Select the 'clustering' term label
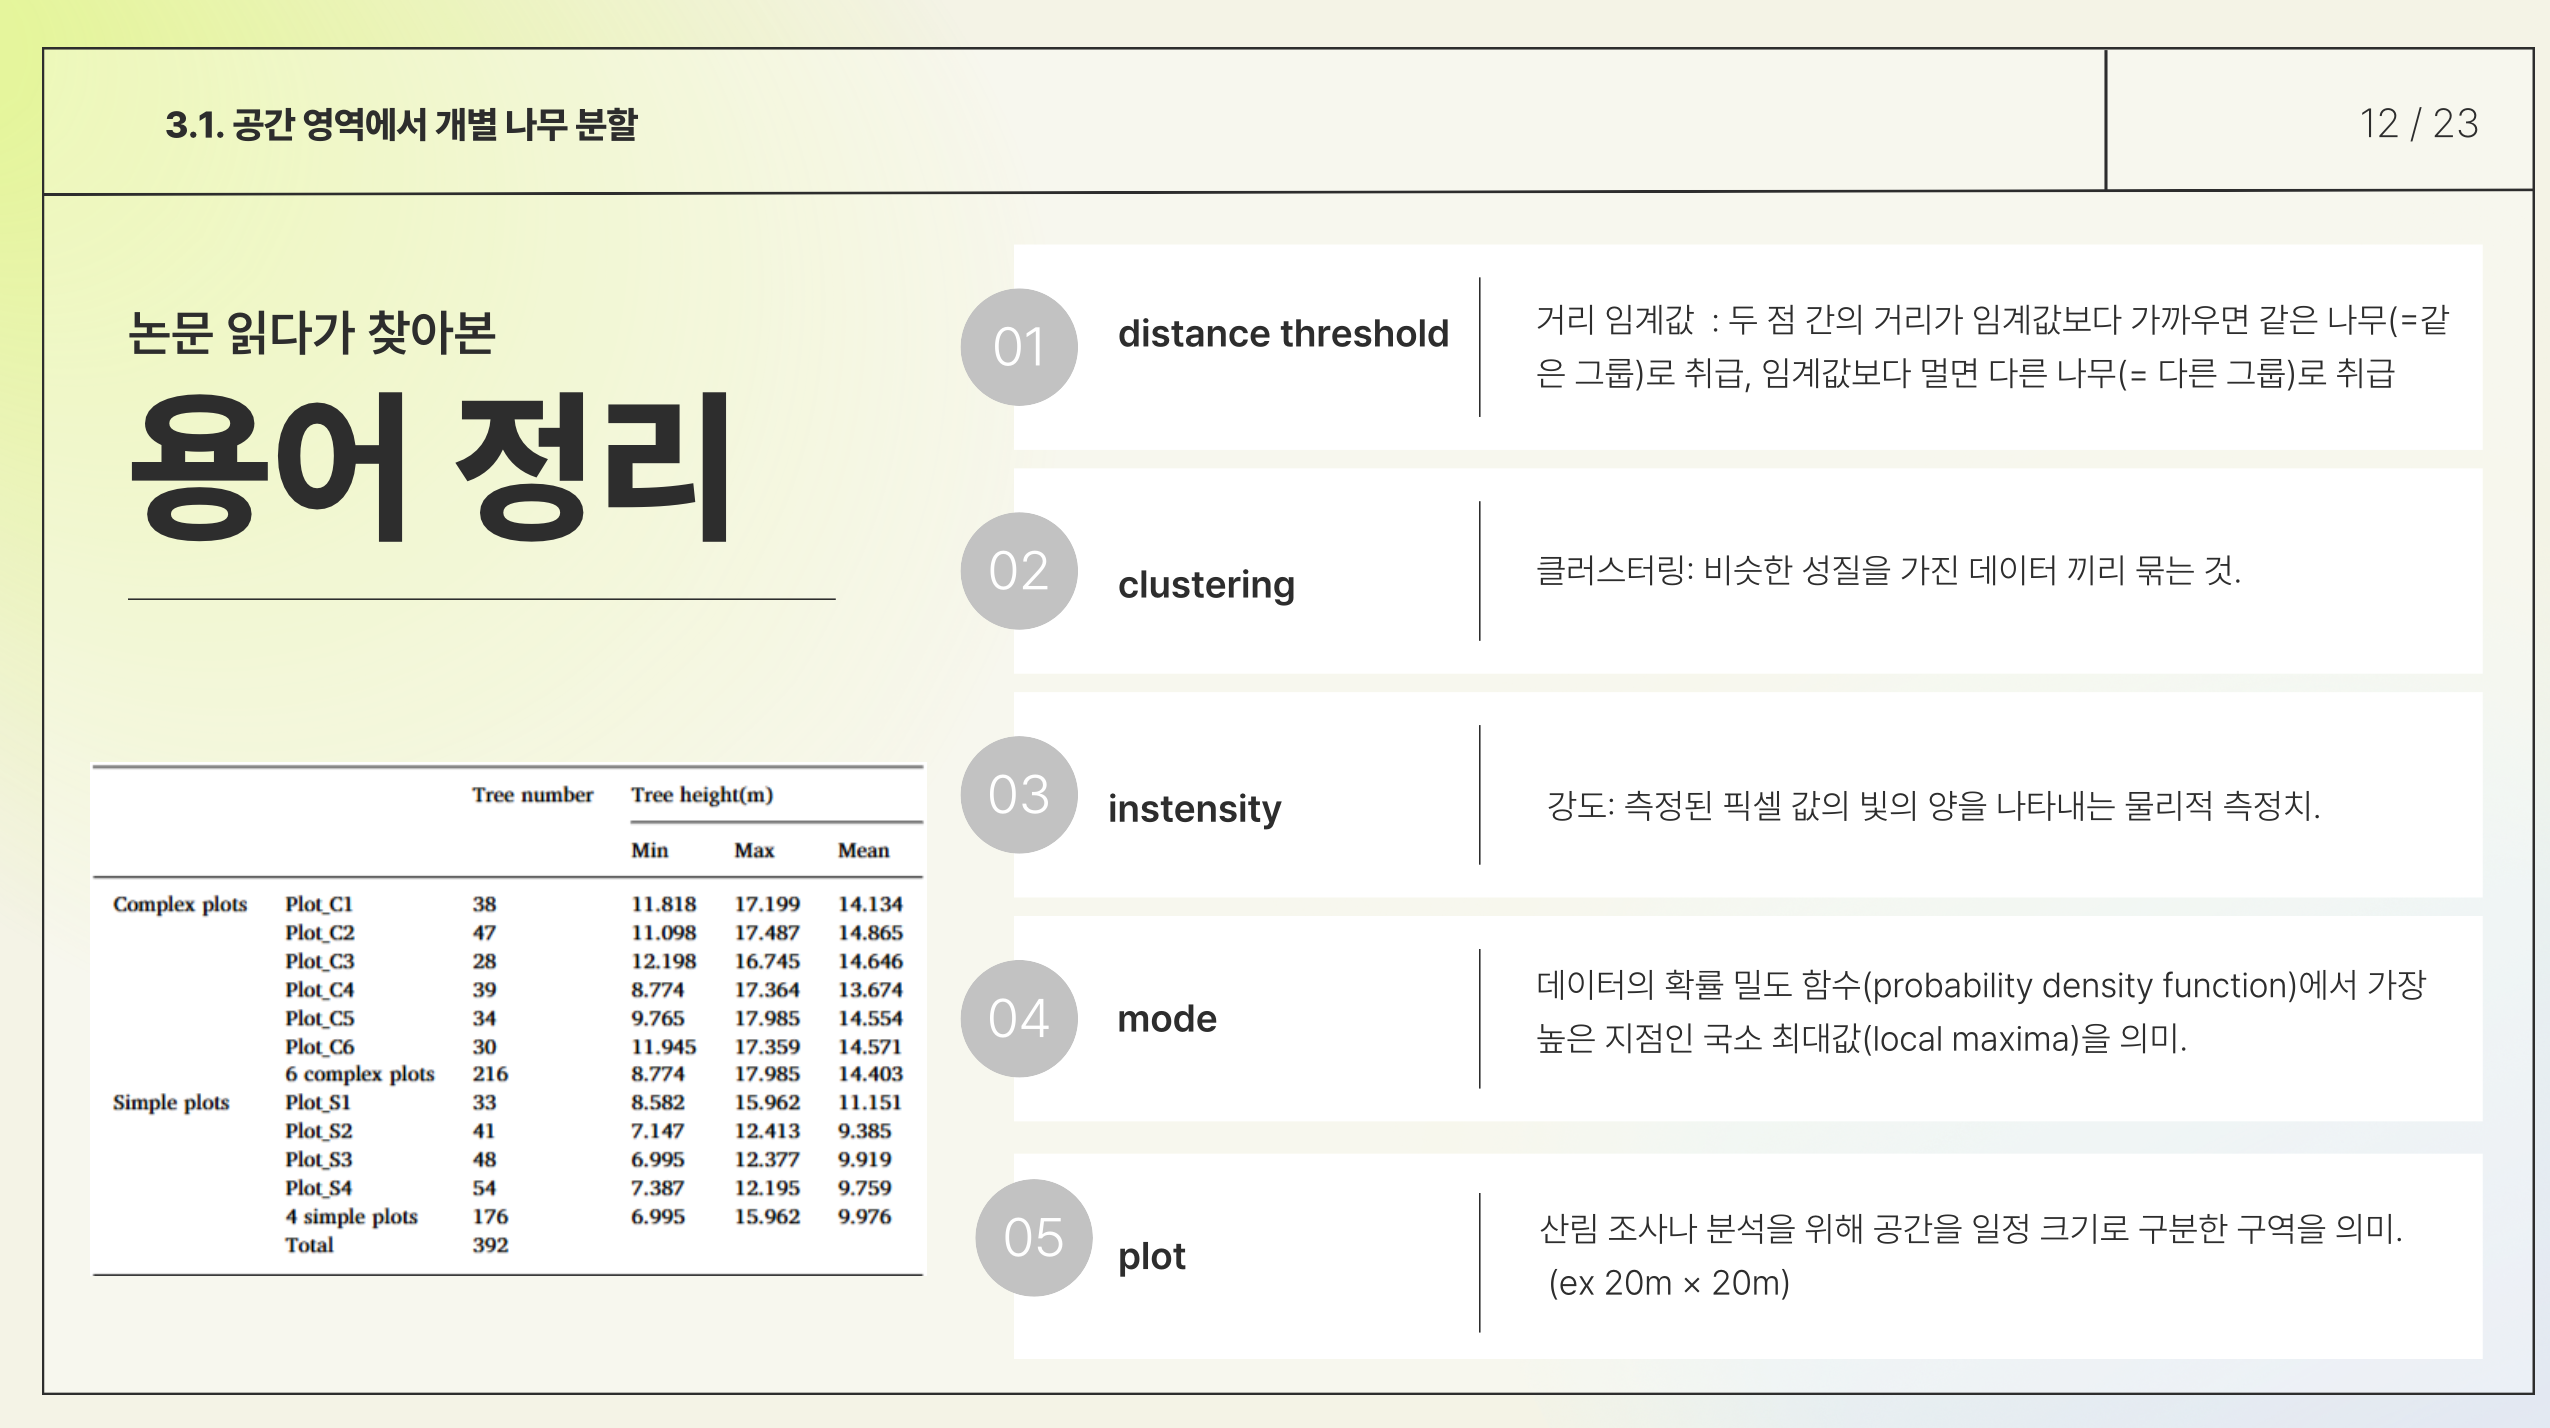Viewport: 2550px width, 1428px height. [x=1206, y=584]
